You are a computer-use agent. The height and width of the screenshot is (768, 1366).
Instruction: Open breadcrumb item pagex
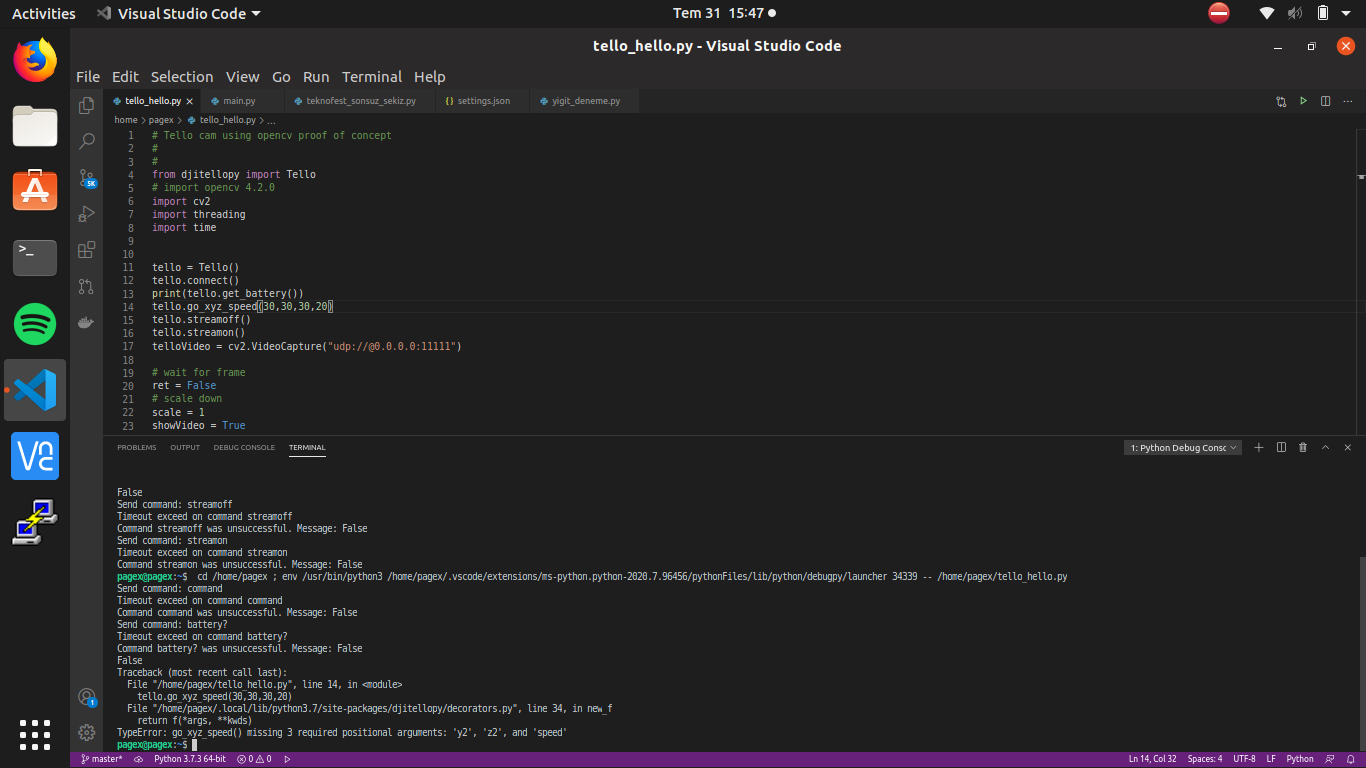tap(160, 119)
